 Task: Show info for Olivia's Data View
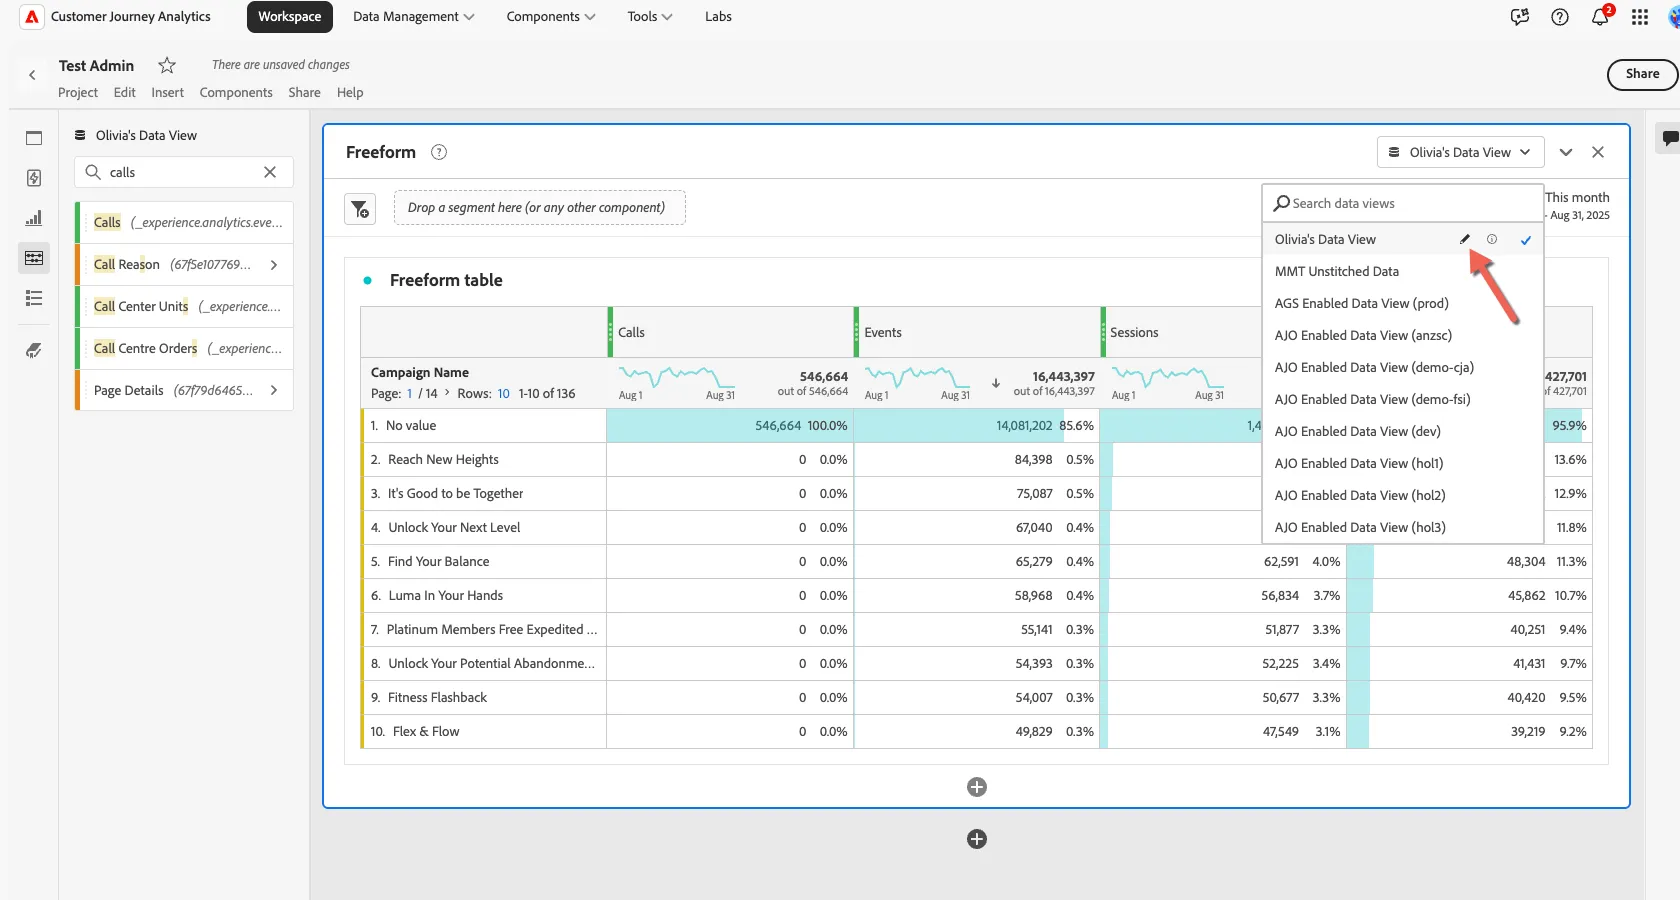[x=1492, y=239]
